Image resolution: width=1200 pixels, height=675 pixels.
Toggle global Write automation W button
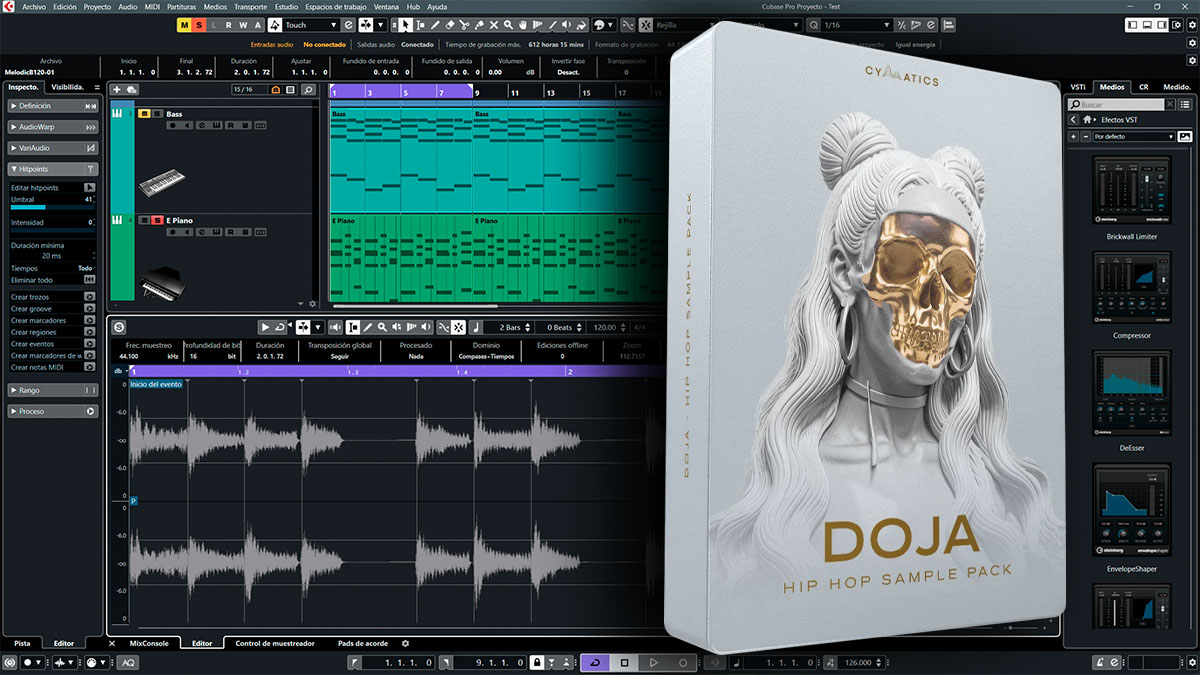pyautogui.click(x=244, y=24)
